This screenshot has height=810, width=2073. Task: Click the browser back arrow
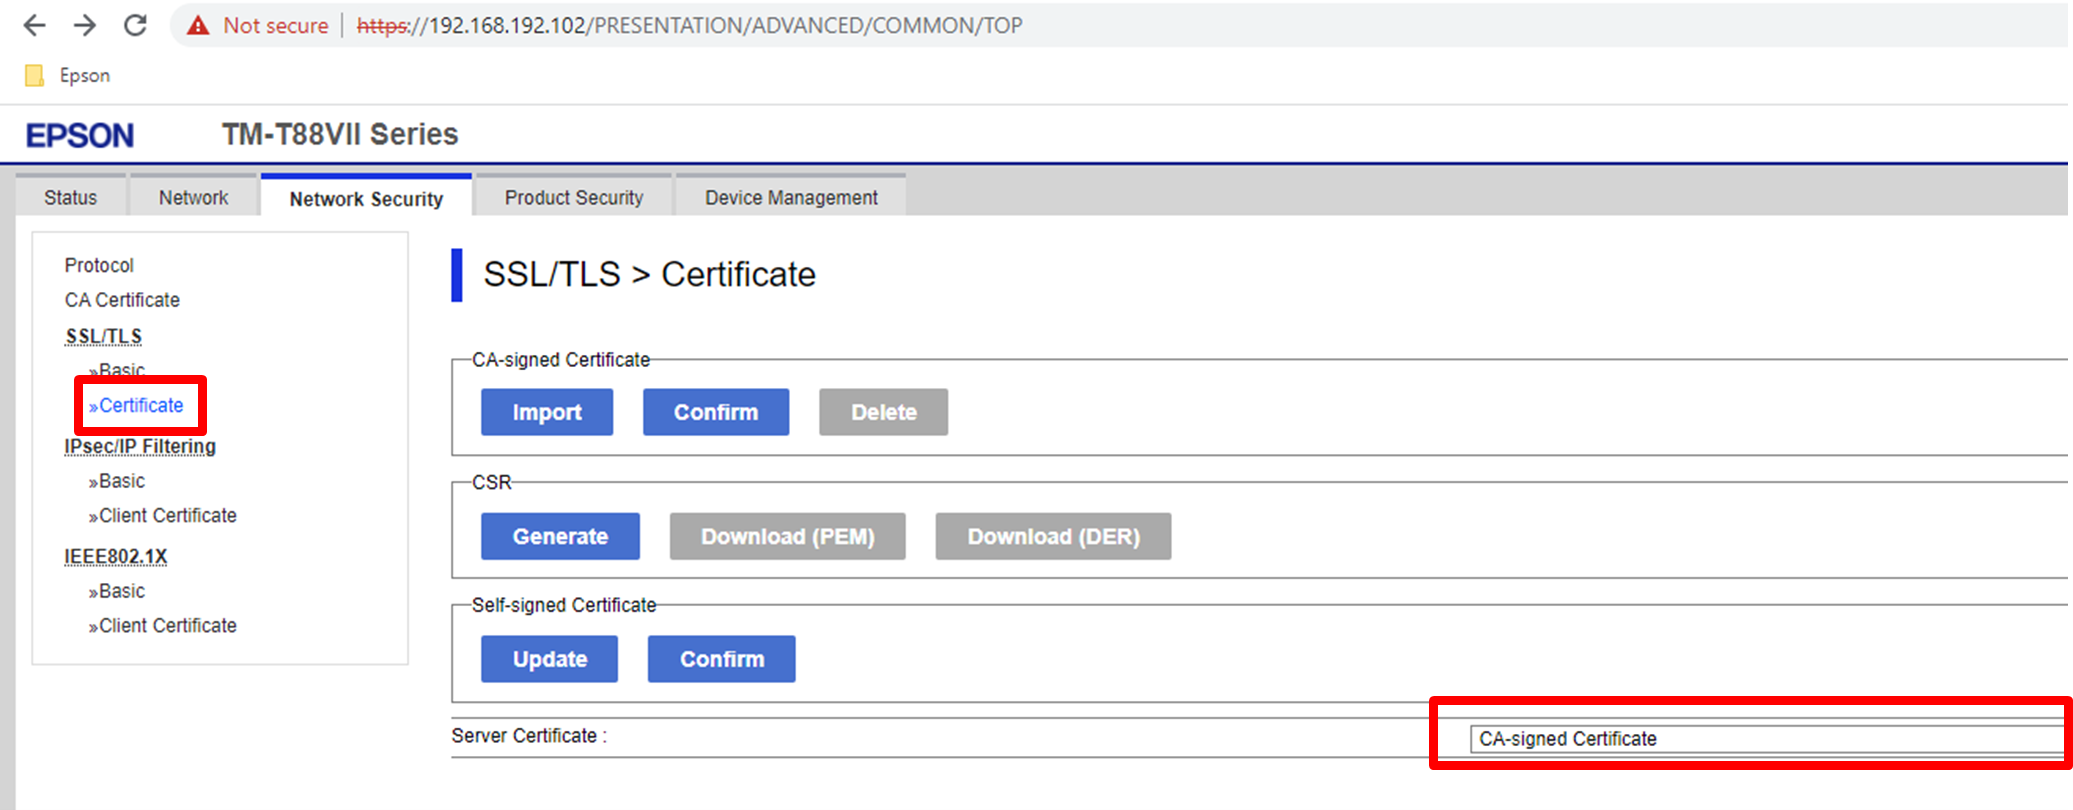coord(34,25)
